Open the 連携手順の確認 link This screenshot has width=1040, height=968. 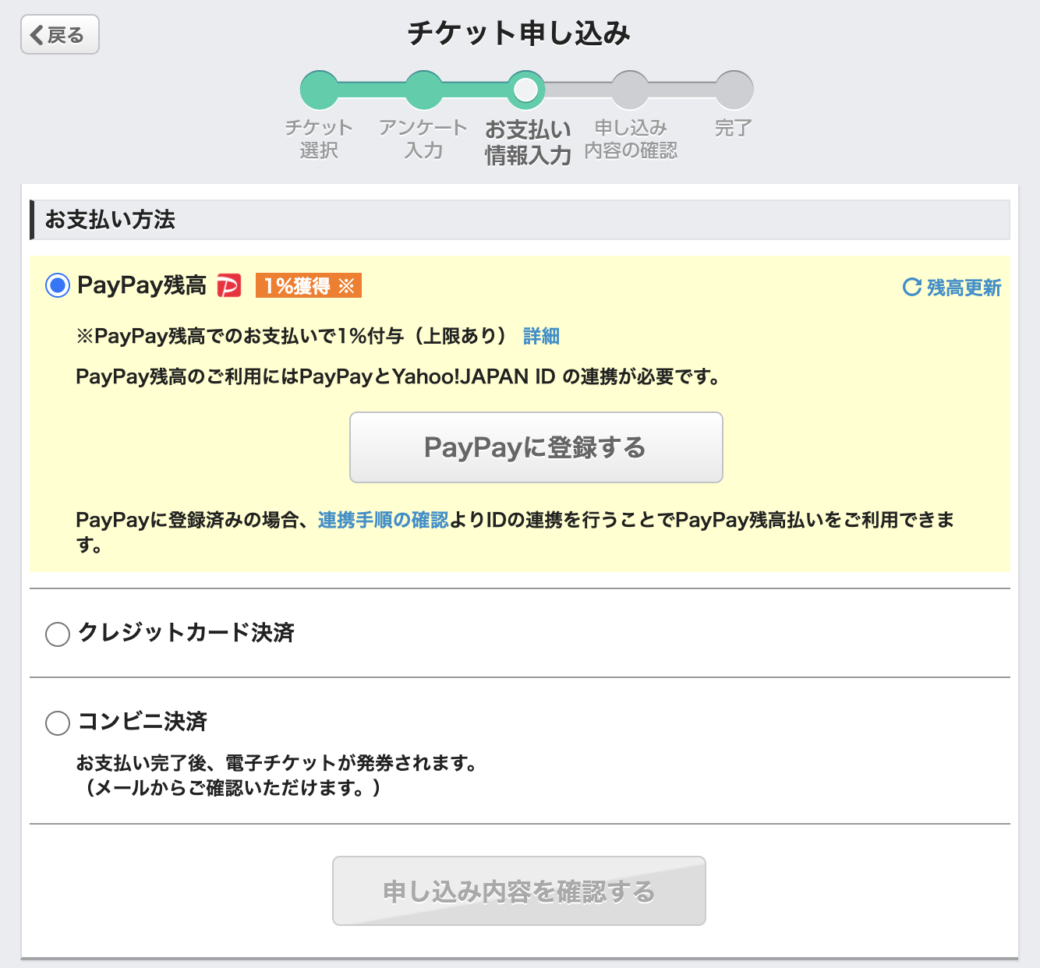[383, 519]
